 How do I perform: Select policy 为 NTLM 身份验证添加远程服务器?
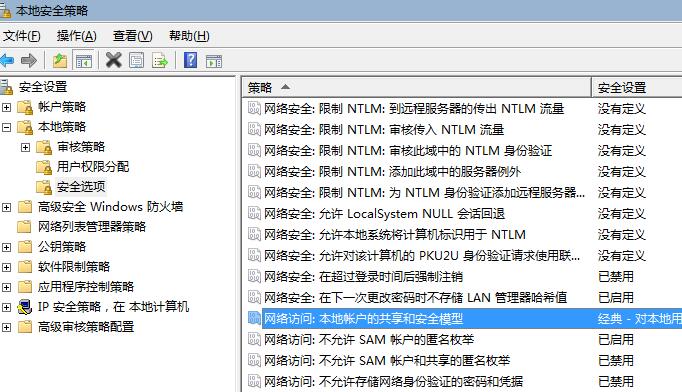tap(425, 192)
